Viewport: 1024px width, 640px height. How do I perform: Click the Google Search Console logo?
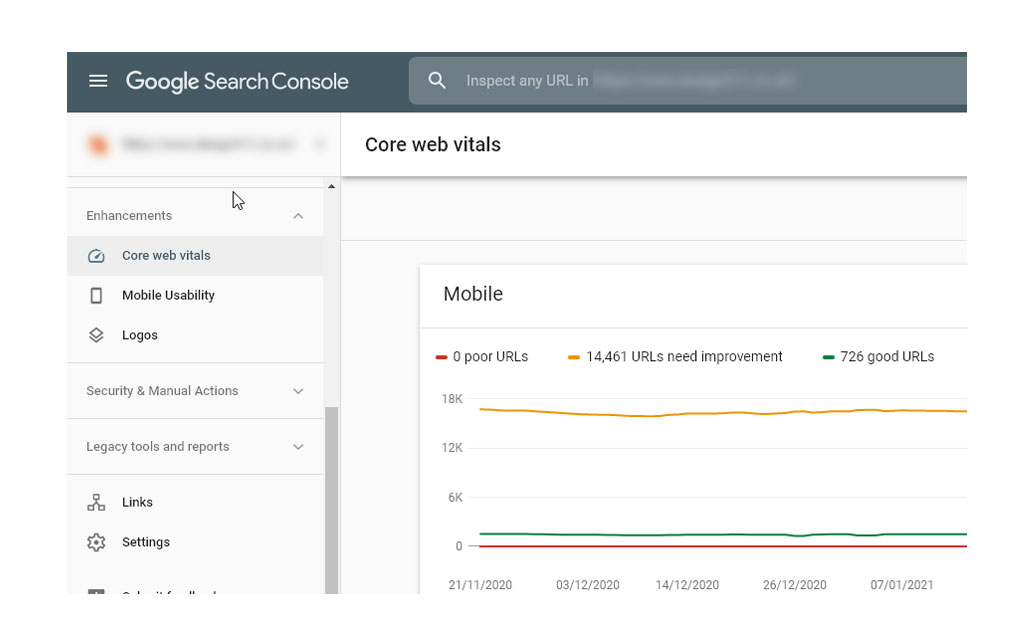click(237, 82)
